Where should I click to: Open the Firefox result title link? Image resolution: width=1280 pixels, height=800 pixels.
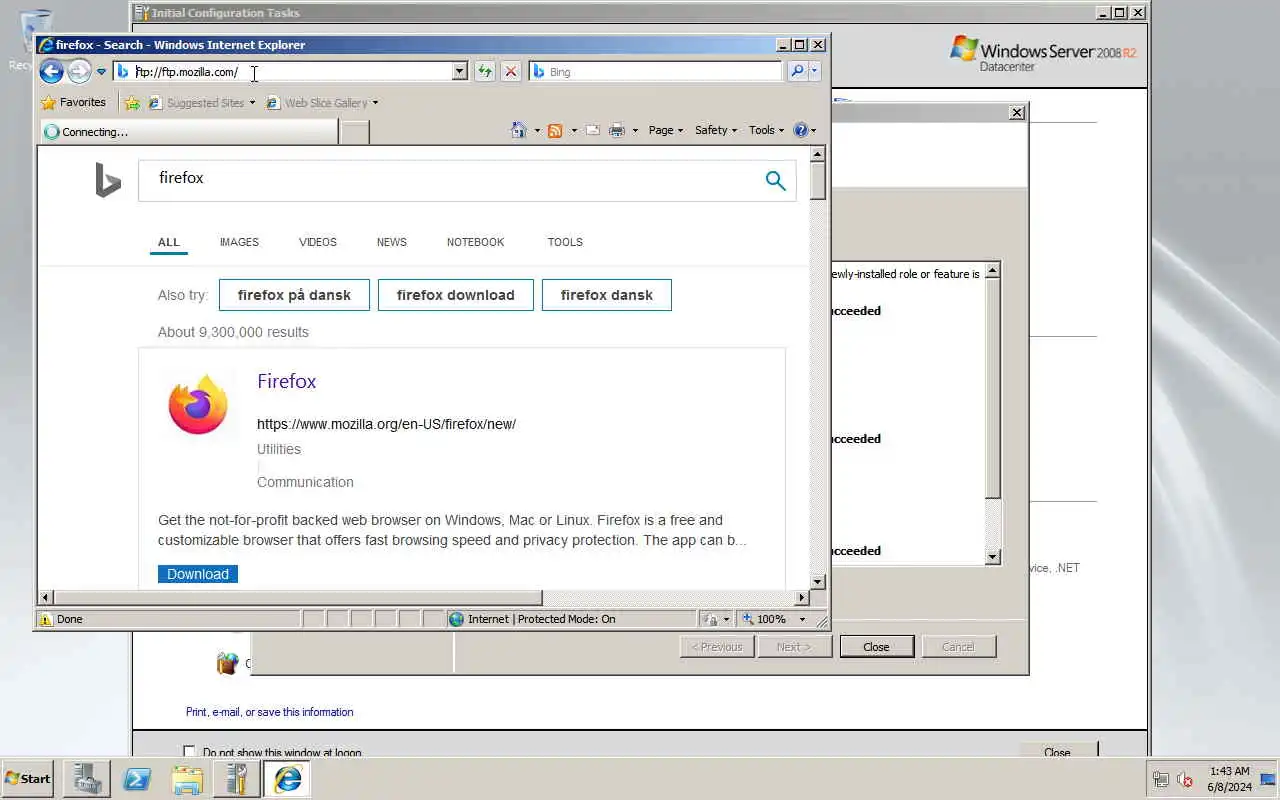pyautogui.click(x=287, y=381)
